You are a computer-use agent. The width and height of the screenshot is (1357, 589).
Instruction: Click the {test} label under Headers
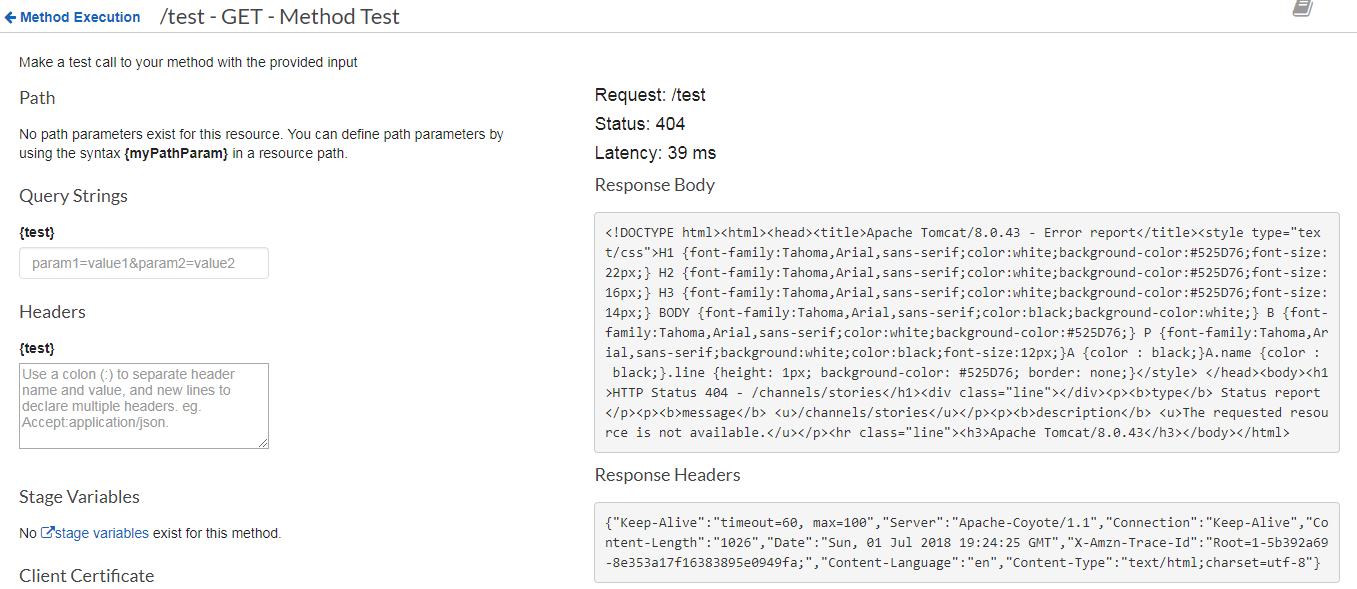(37, 348)
